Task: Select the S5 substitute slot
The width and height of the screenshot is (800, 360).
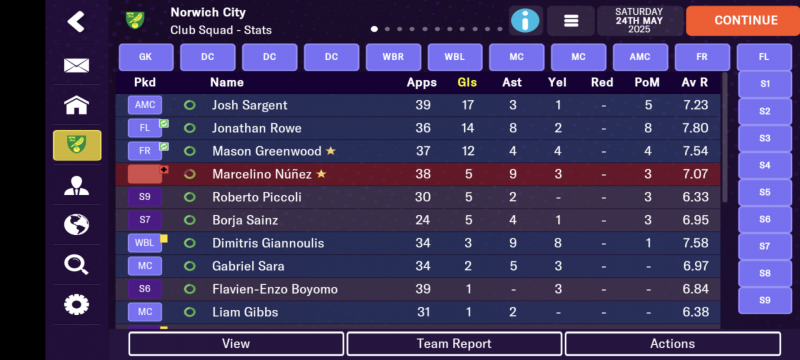Action: (764, 192)
